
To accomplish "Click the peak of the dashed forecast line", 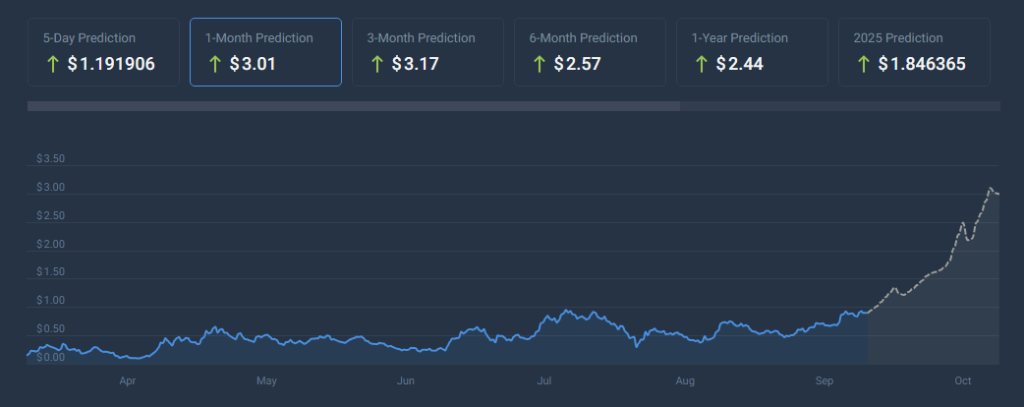I will pos(990,188).
